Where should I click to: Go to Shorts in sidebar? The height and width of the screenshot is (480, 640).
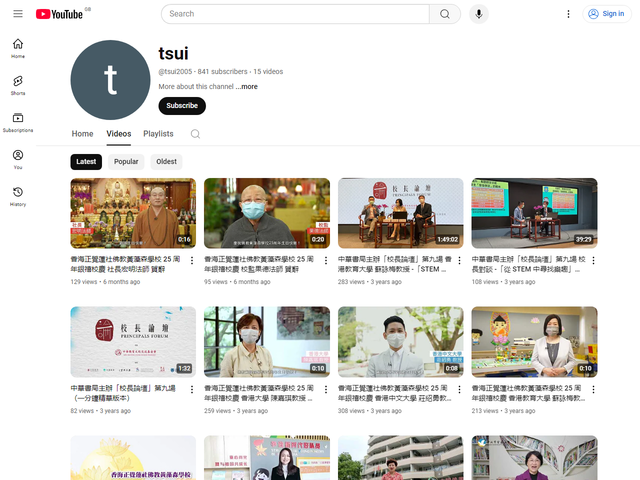click(18, 85)
